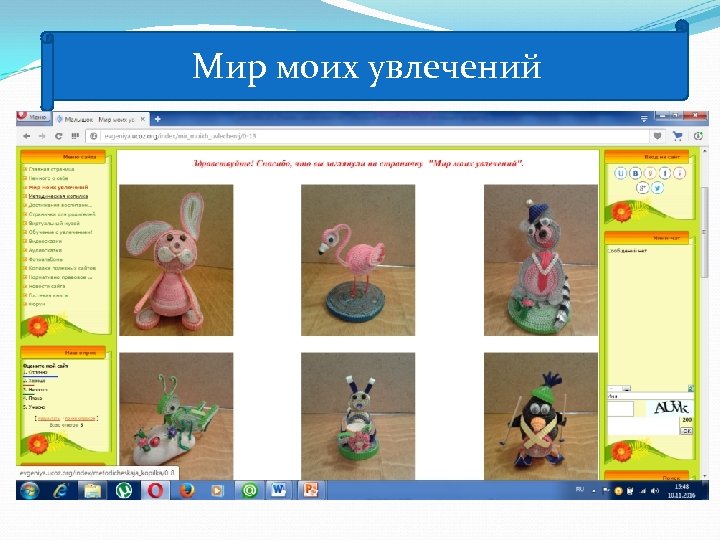Viewport: 720px width, 540px height.
Task: Open Firefox from taskbar
Action: tap(186, 491)
